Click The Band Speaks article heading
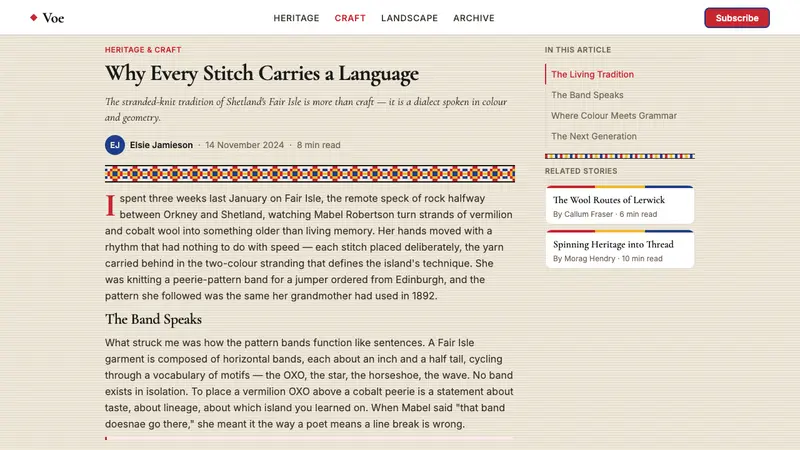 click(153, 319)
